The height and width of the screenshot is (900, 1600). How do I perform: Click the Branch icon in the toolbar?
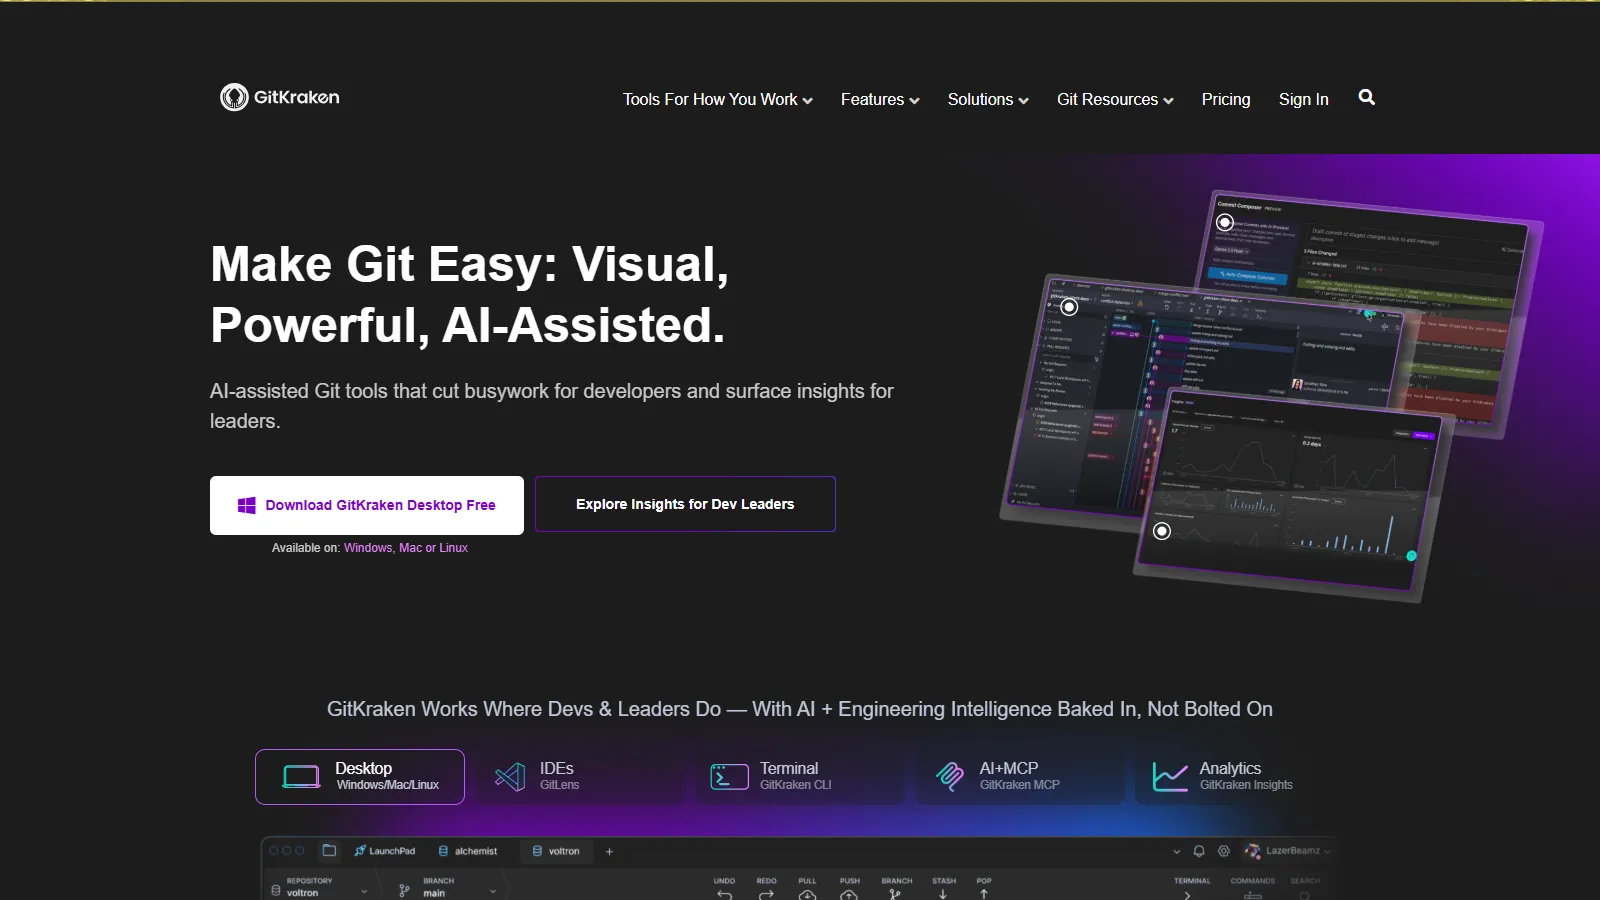(895, 894)
